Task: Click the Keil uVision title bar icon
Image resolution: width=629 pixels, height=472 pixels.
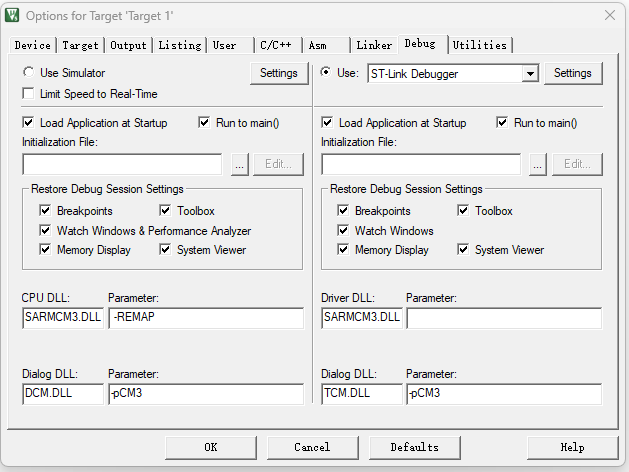Action: [x=12, y=16]
